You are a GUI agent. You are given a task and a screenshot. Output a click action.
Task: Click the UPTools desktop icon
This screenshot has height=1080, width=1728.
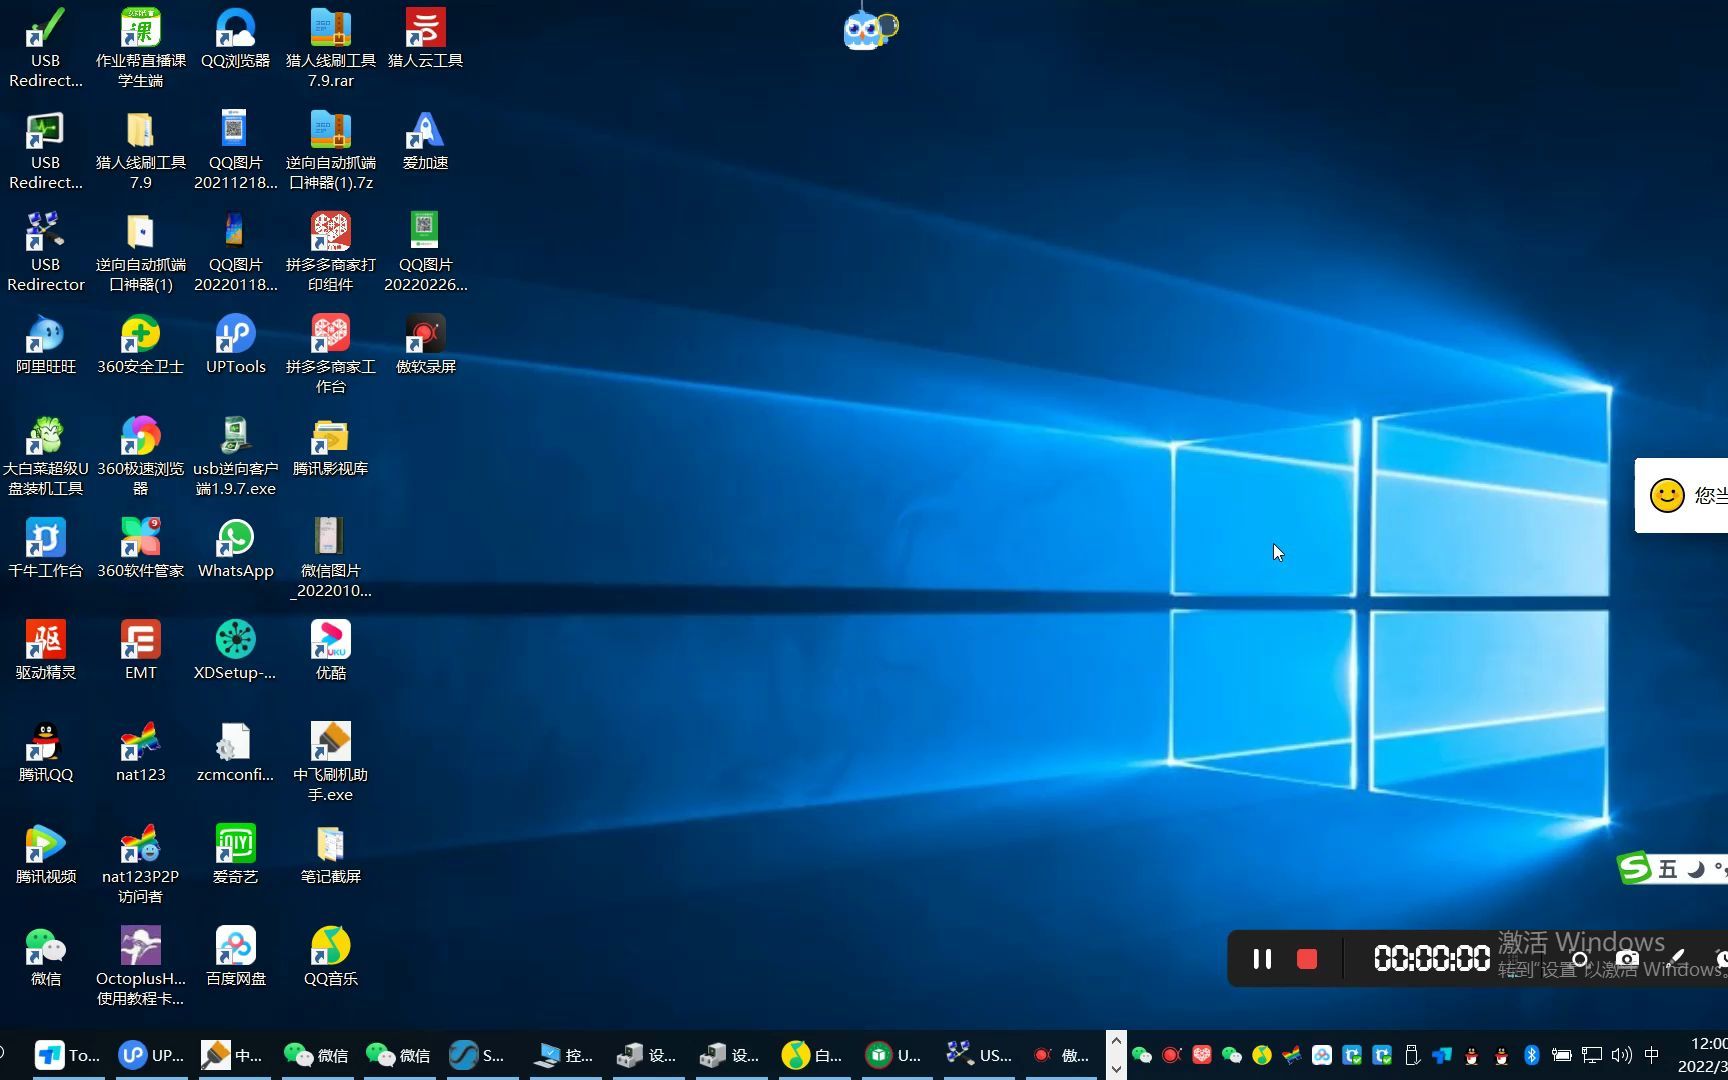tap(235, 345)
